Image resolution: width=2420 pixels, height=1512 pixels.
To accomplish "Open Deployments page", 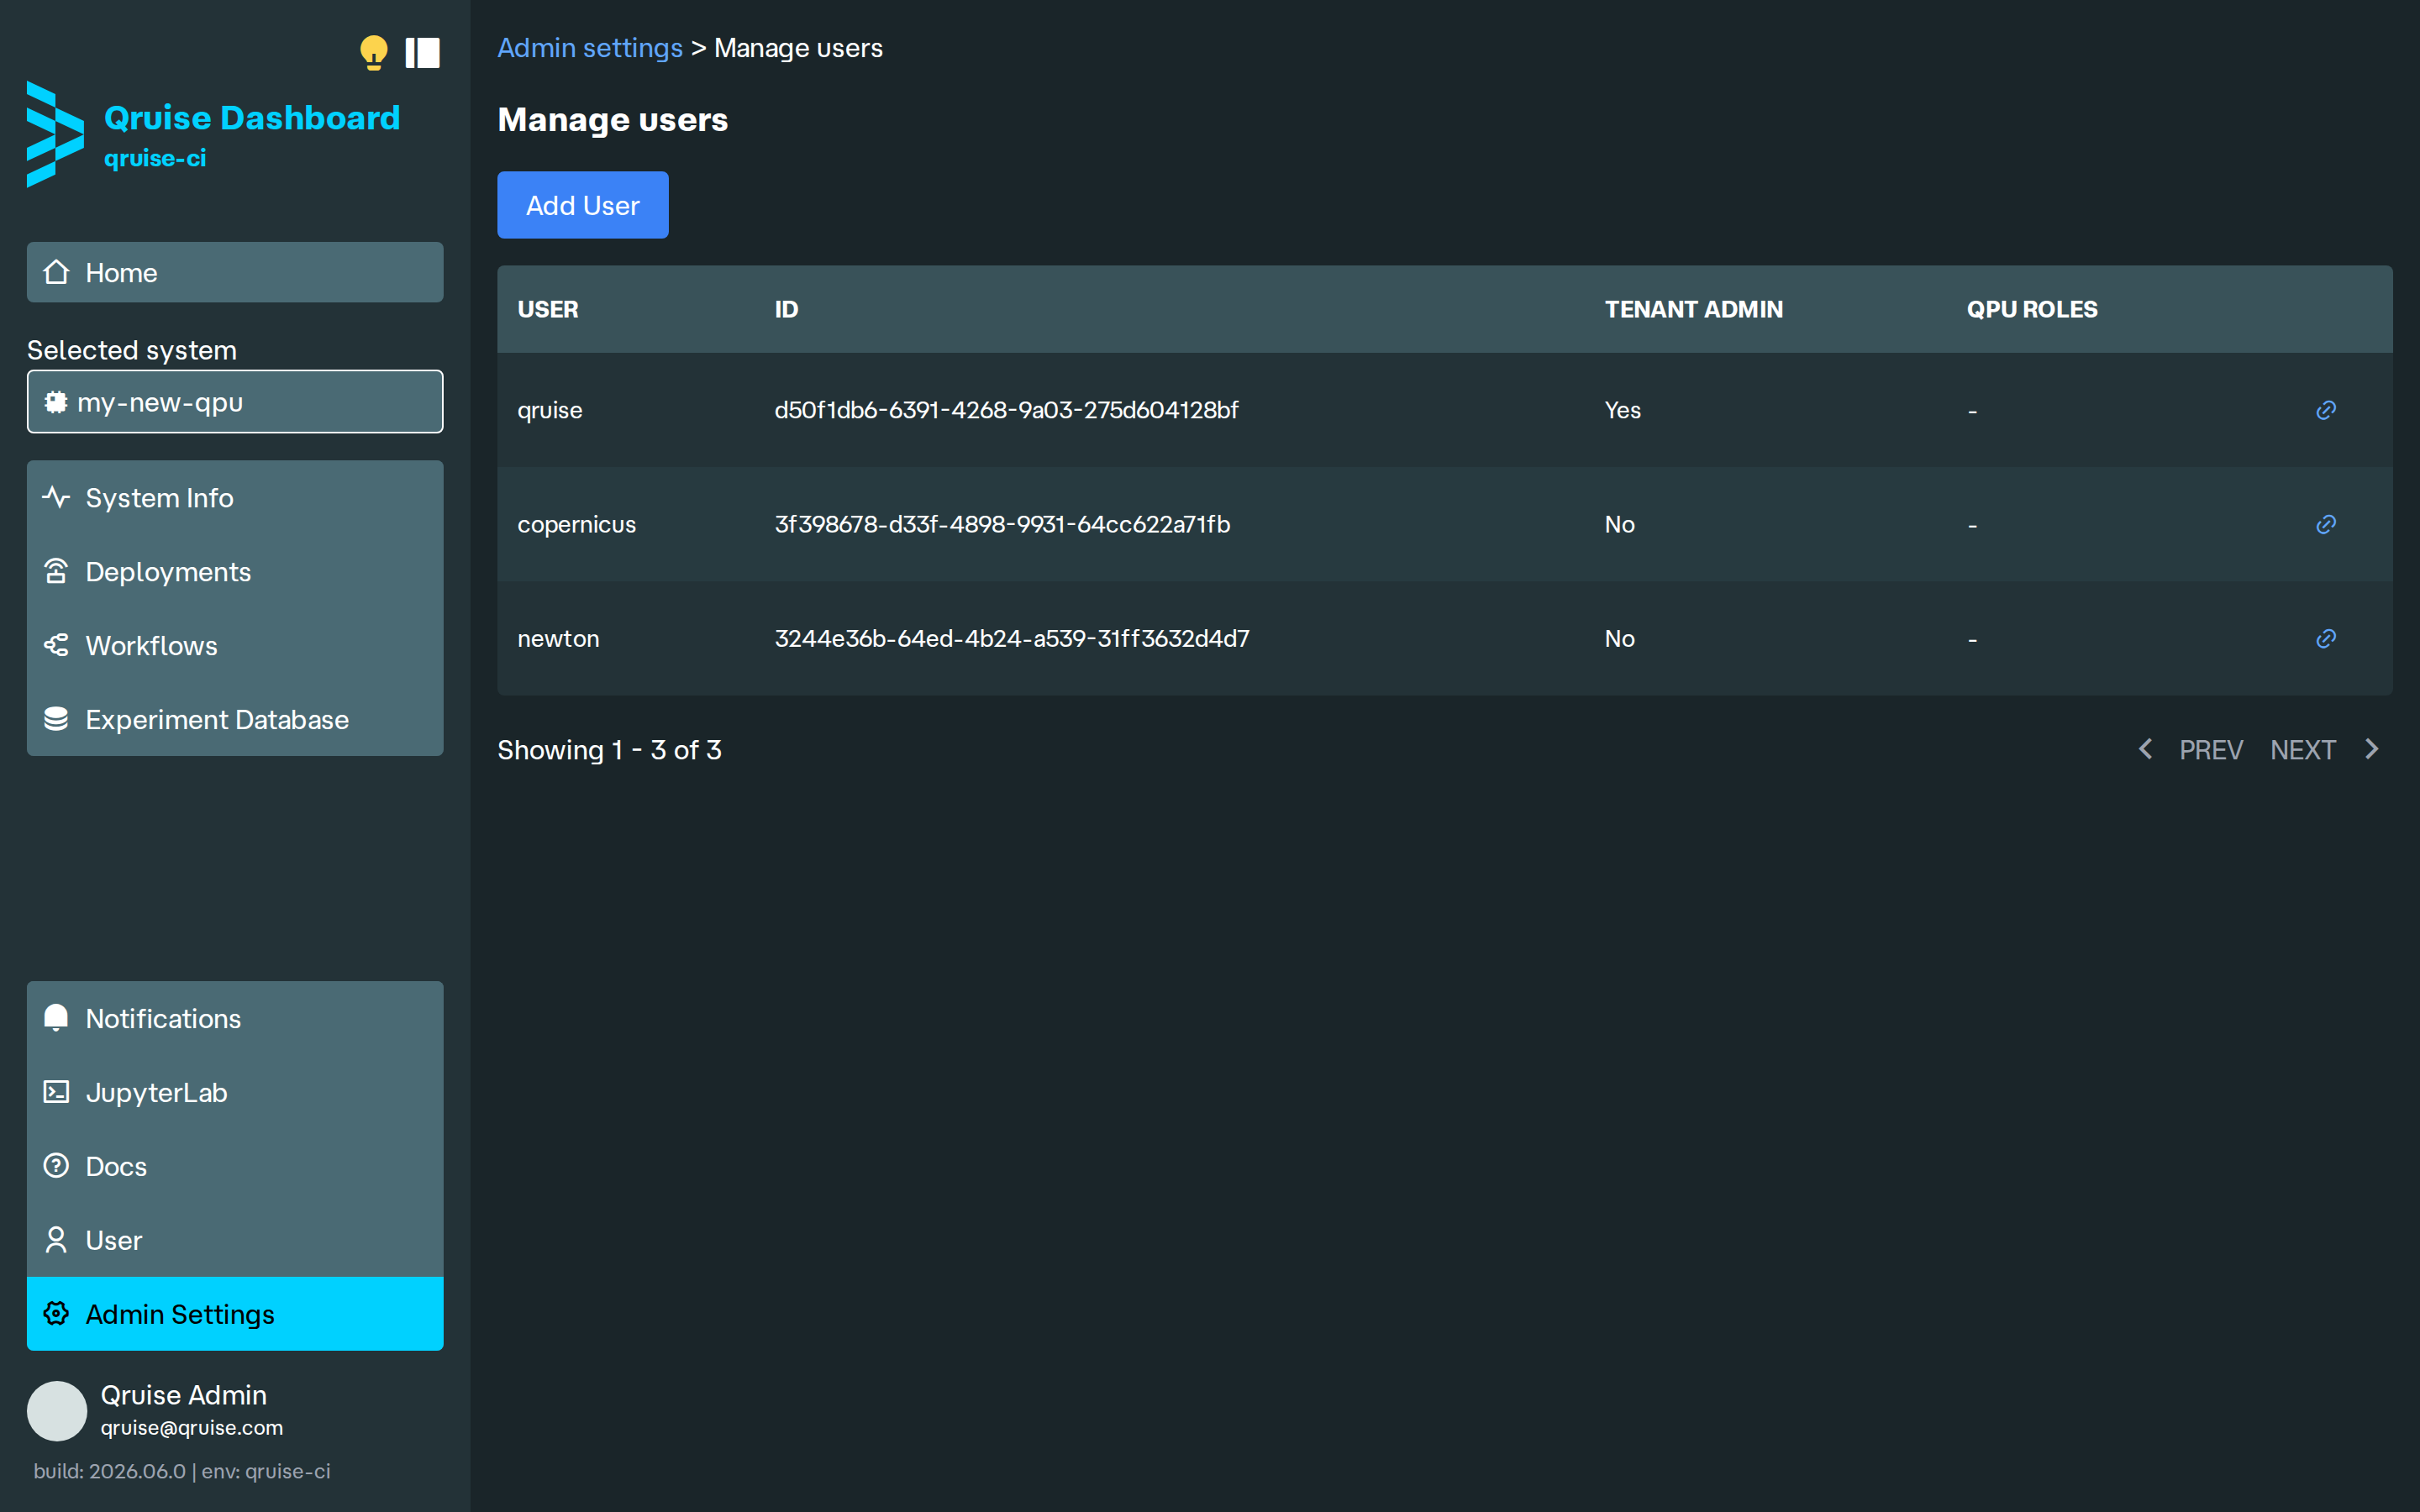I will tap(235, 571).
